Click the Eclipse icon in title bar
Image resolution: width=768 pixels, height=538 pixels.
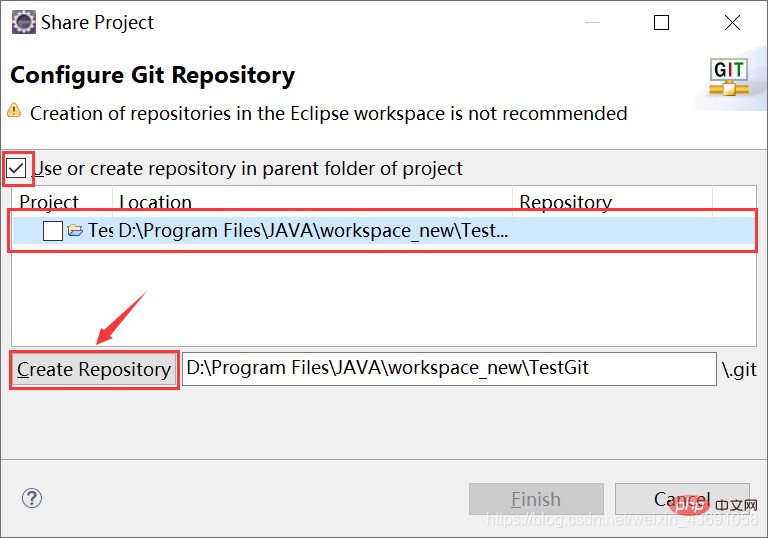click(x=24, y=22)
